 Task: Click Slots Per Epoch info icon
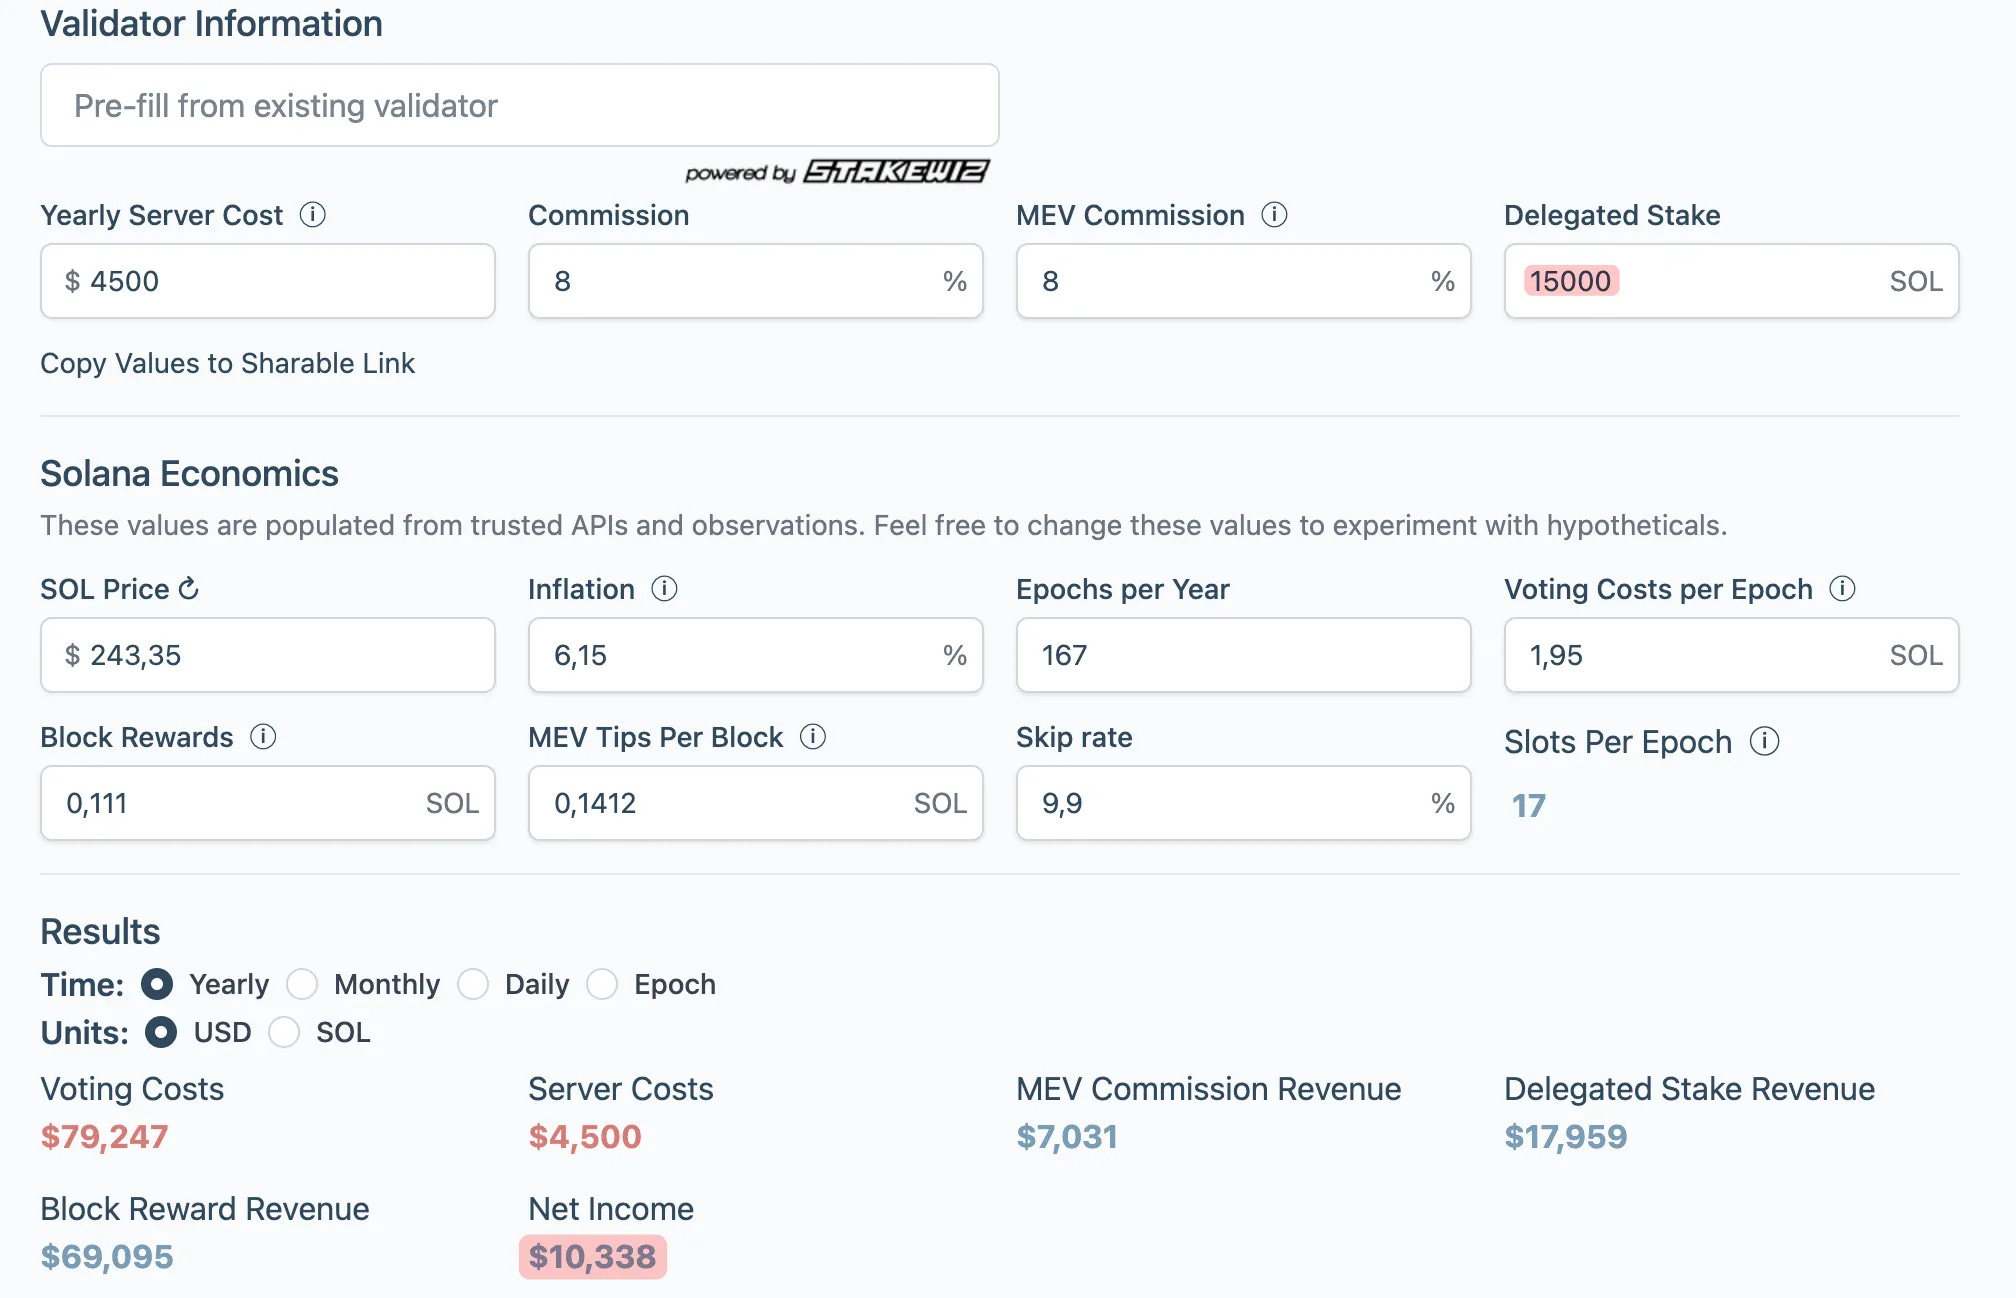click(1764, 742)
